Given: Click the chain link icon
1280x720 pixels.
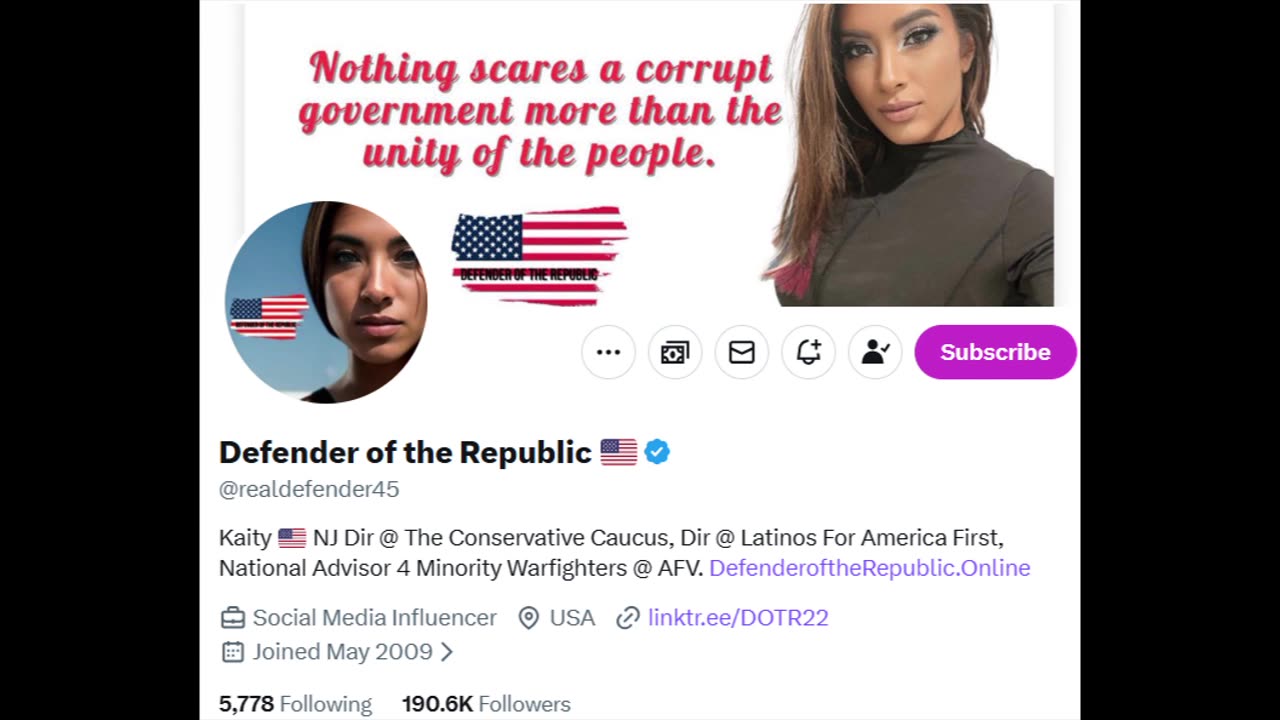Looking at the screenshot, I should pos(627,618).
